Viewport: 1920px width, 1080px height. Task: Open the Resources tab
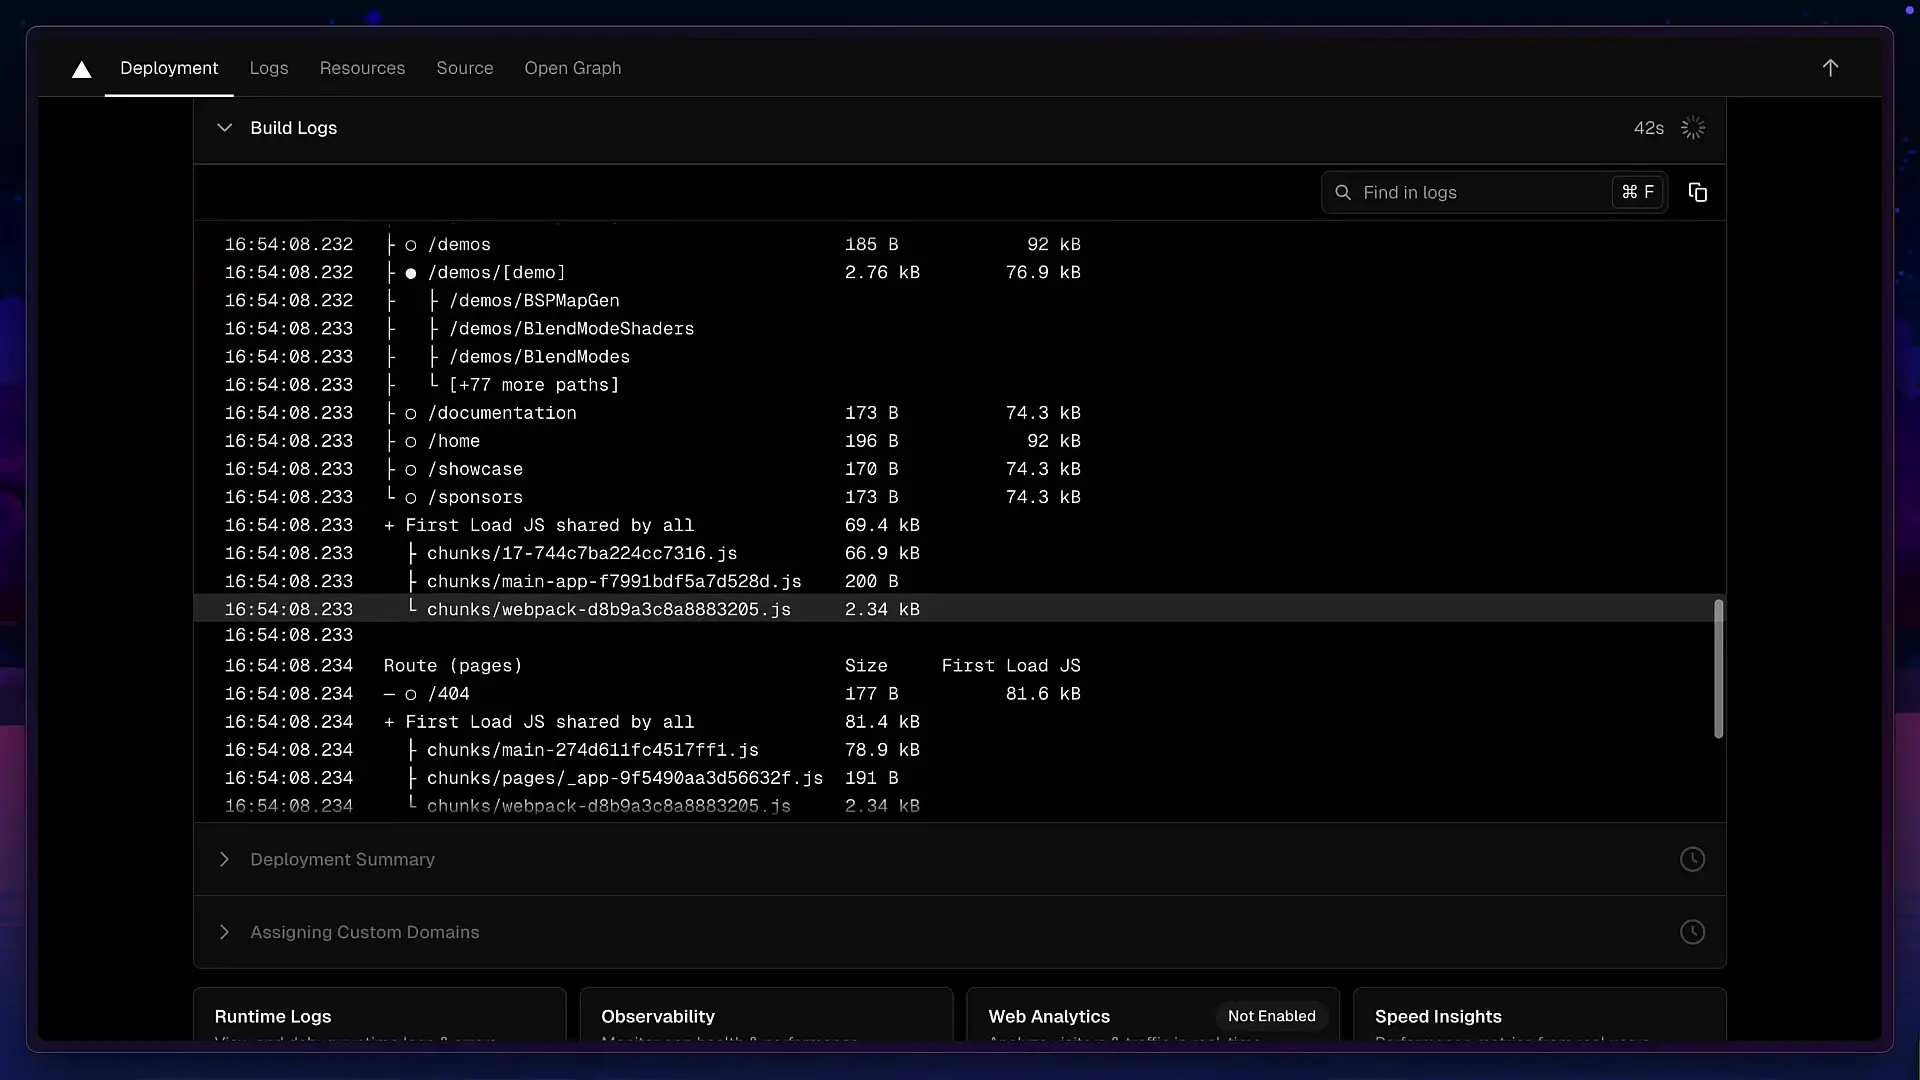tap(362, 68)
